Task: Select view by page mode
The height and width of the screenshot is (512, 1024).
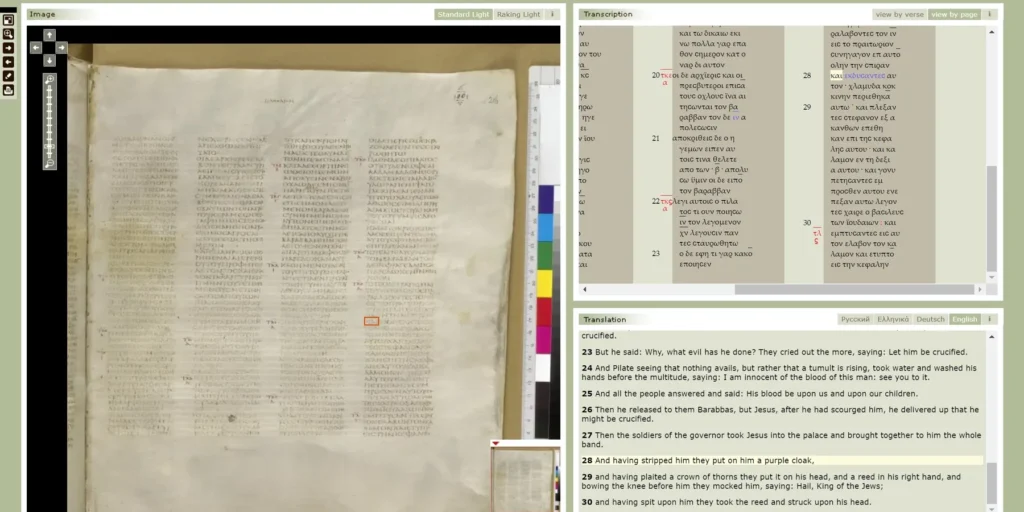Action: point(954,14)
